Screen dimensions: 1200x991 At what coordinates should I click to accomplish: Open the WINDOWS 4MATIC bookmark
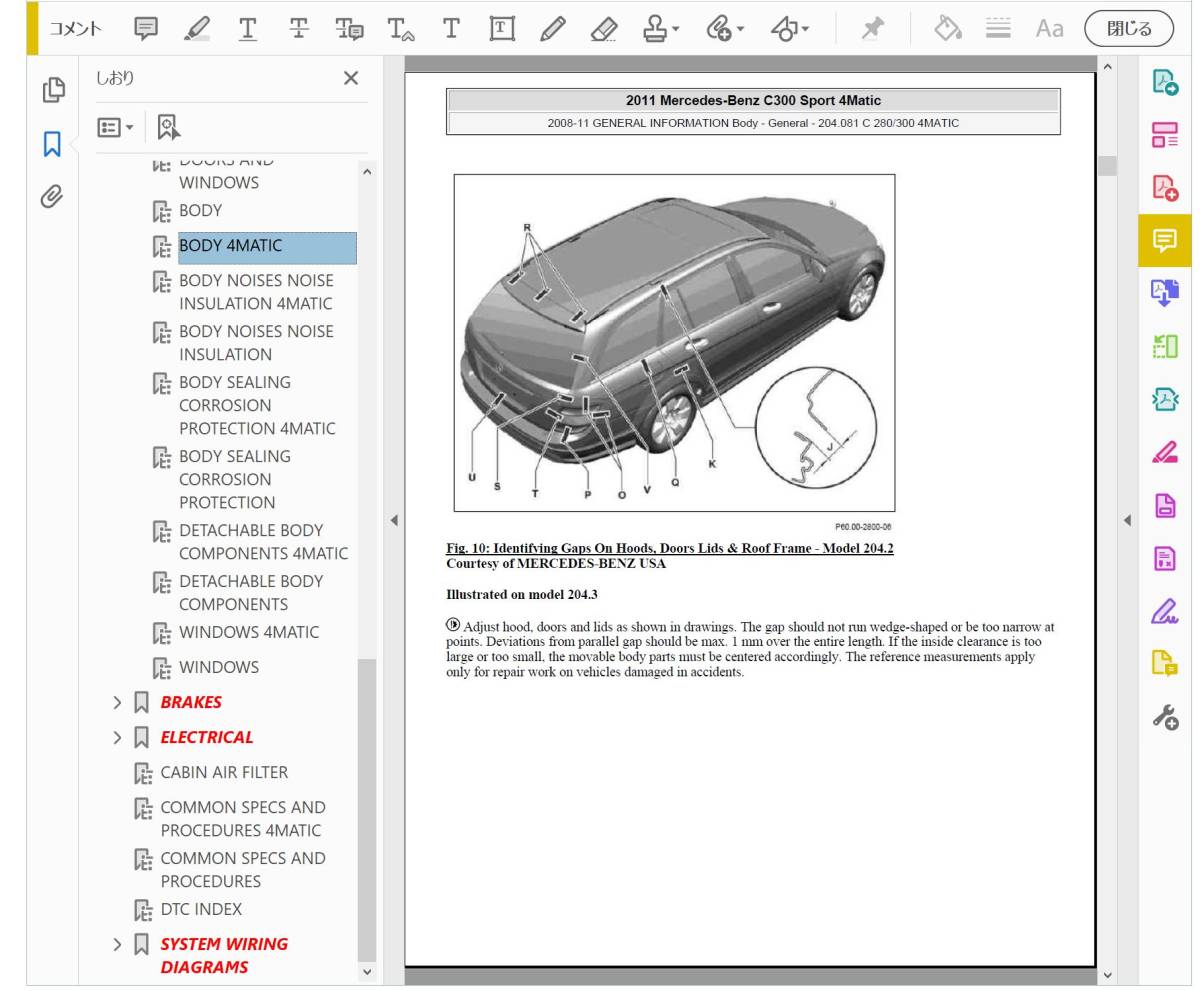coord(249,632)
